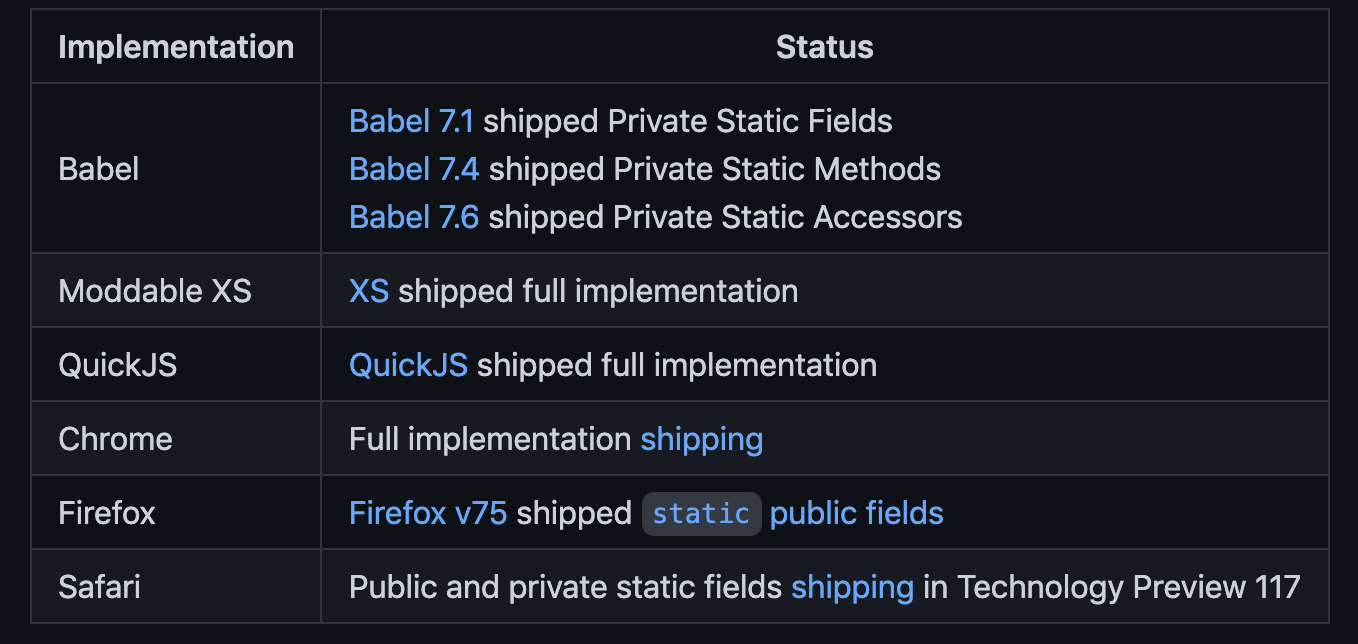Click the Status column header
This screenshot has height=644, width=1358.
pyautogui.click(x=824, y=47)
